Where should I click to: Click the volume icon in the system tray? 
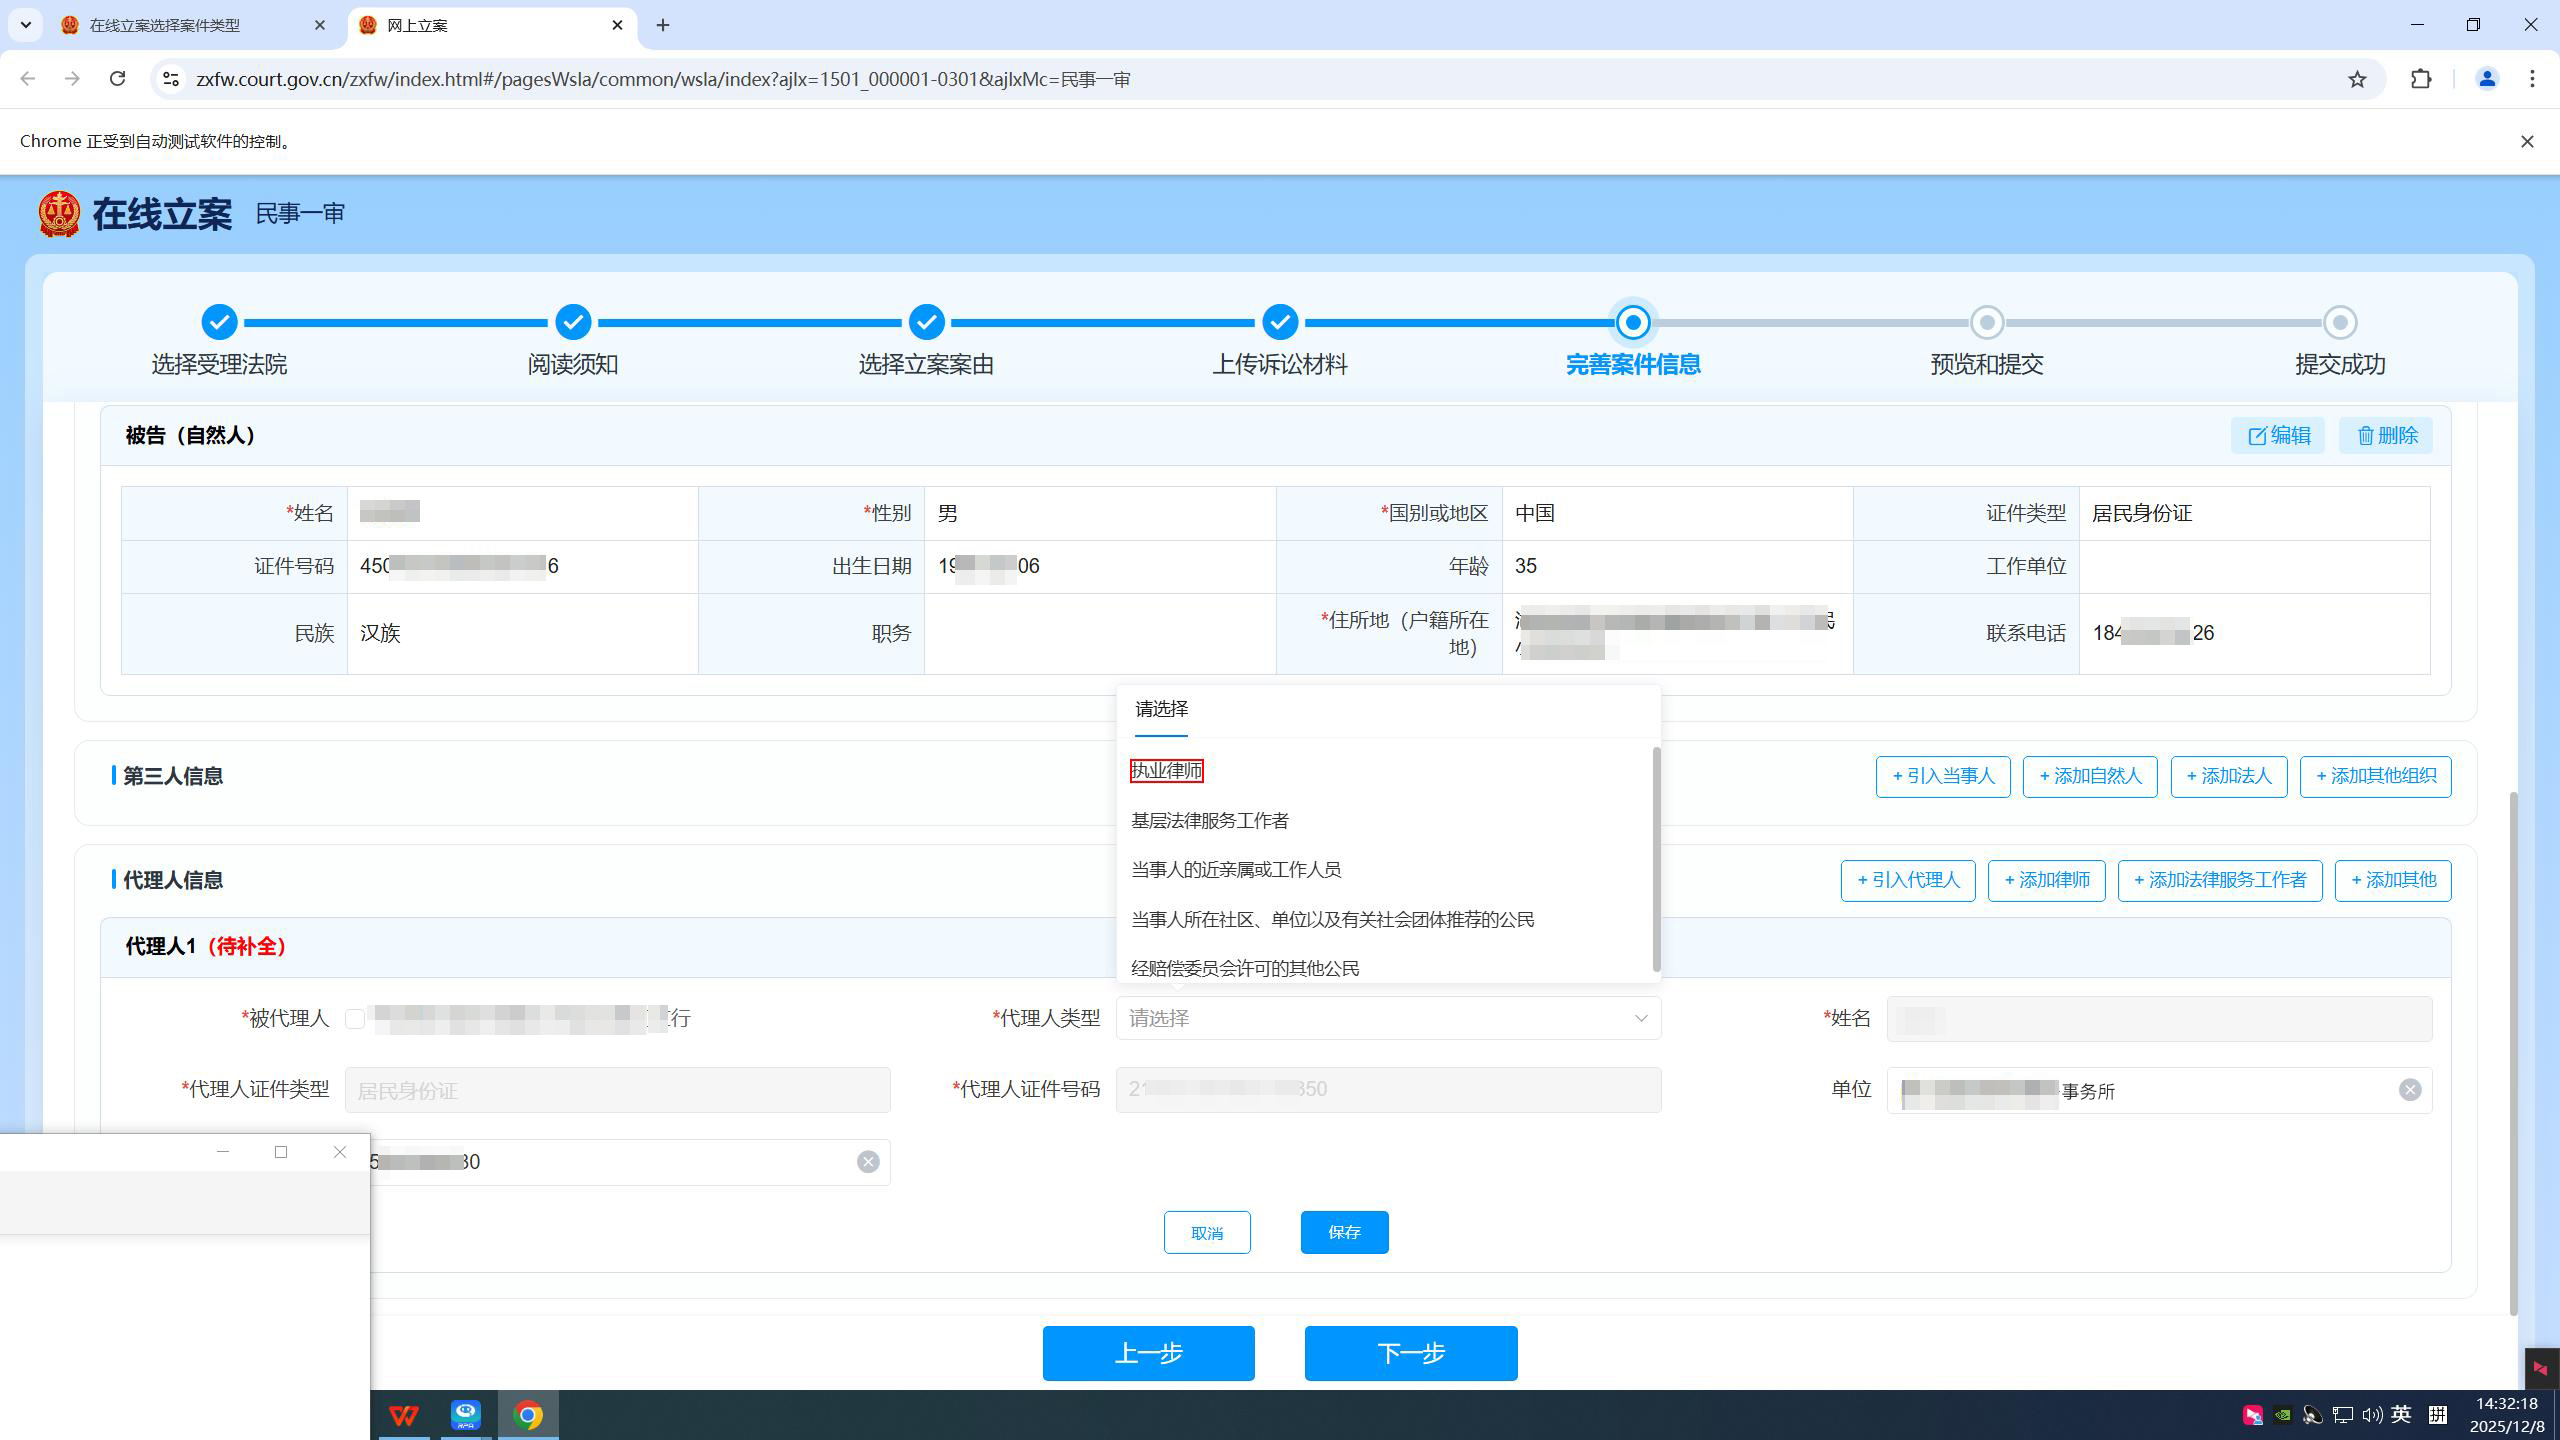[2371, 1414]
